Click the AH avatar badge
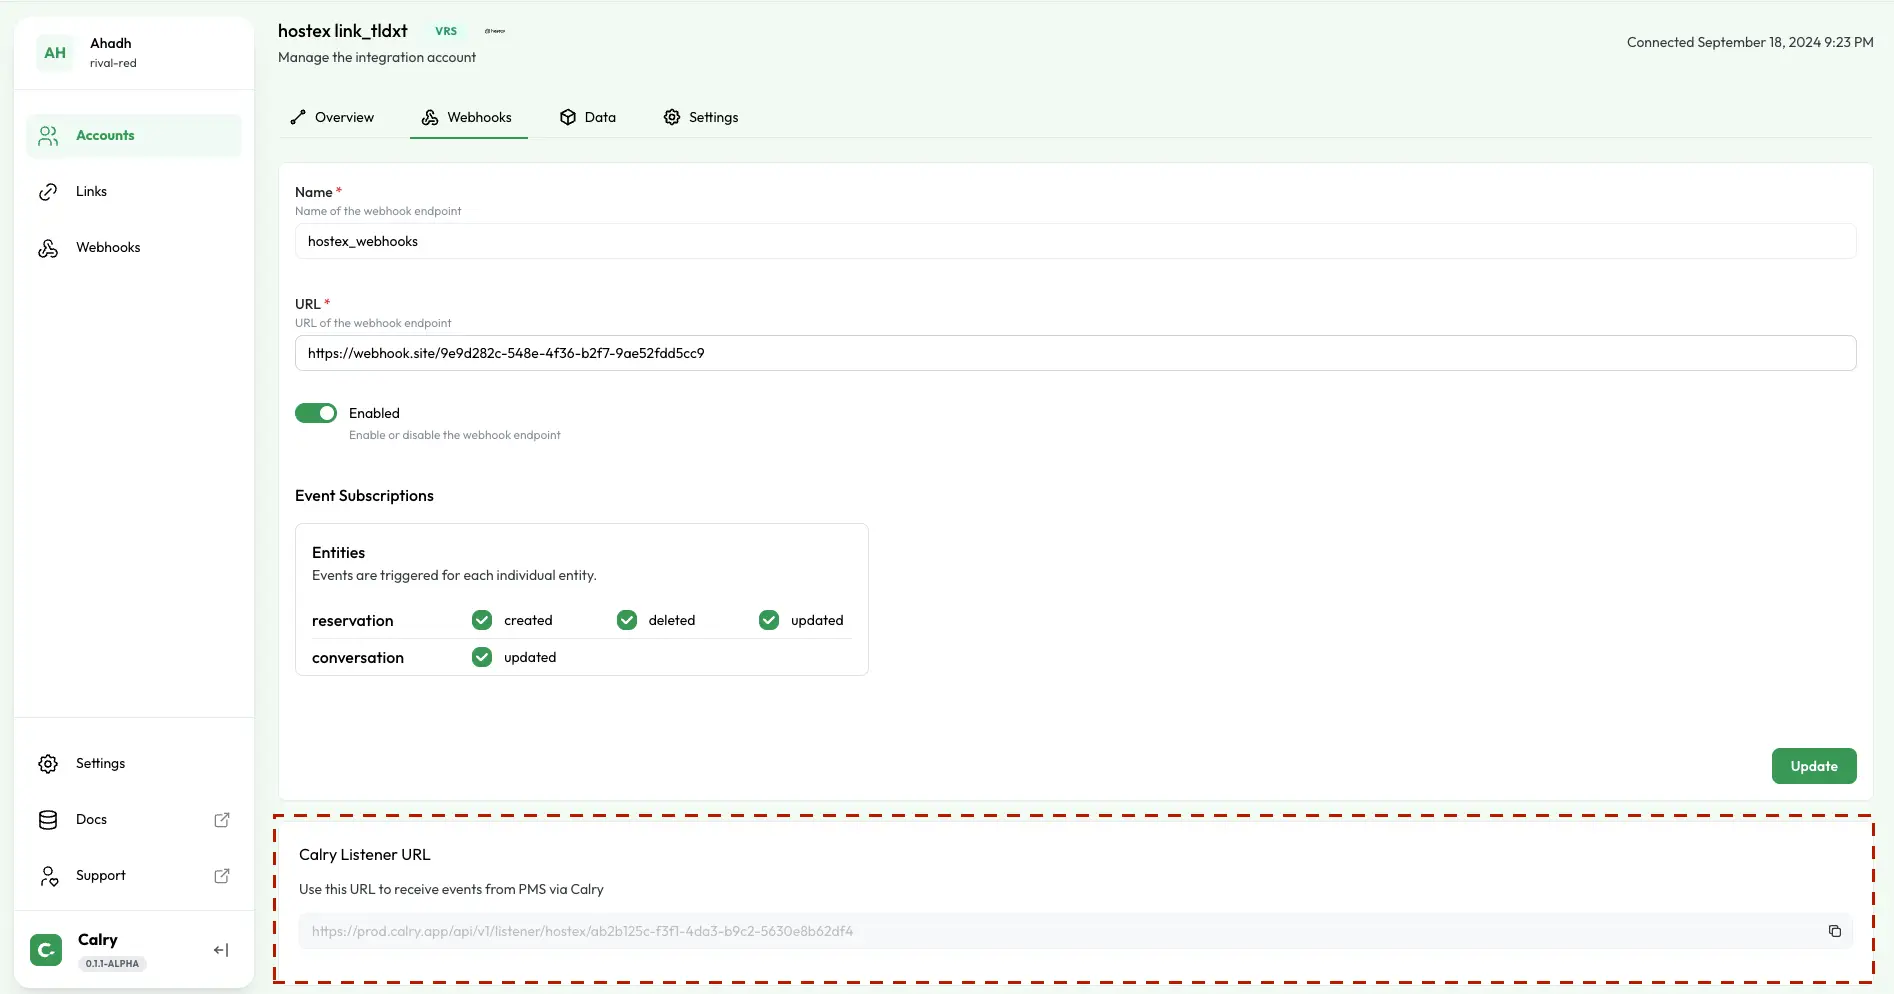This screenshot has height=994, width=1894. click(55, 53)
